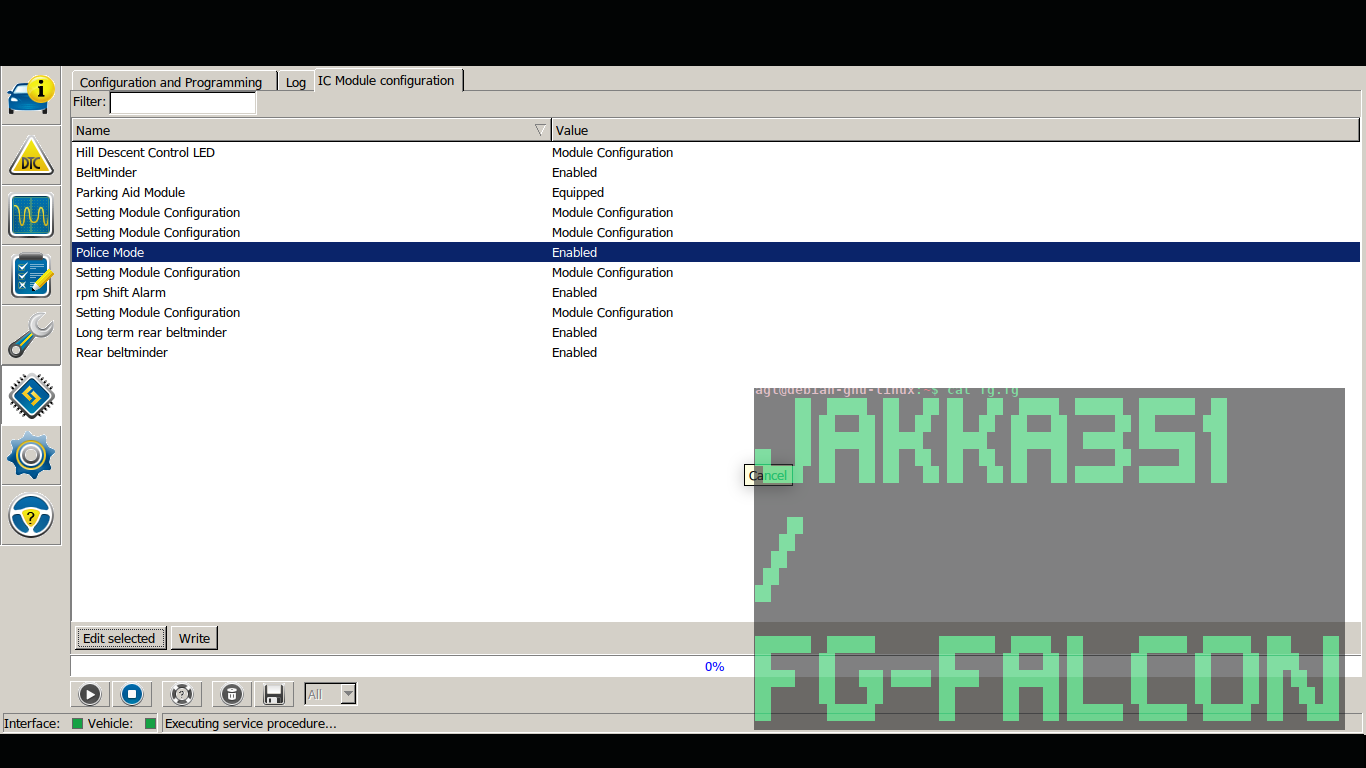Open the Service functions wrench section

(31, 335)
